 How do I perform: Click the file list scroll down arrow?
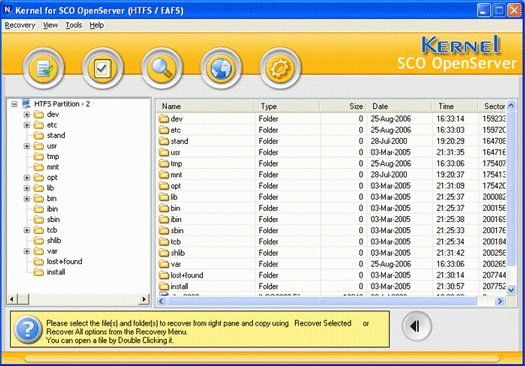click(511, 290)
